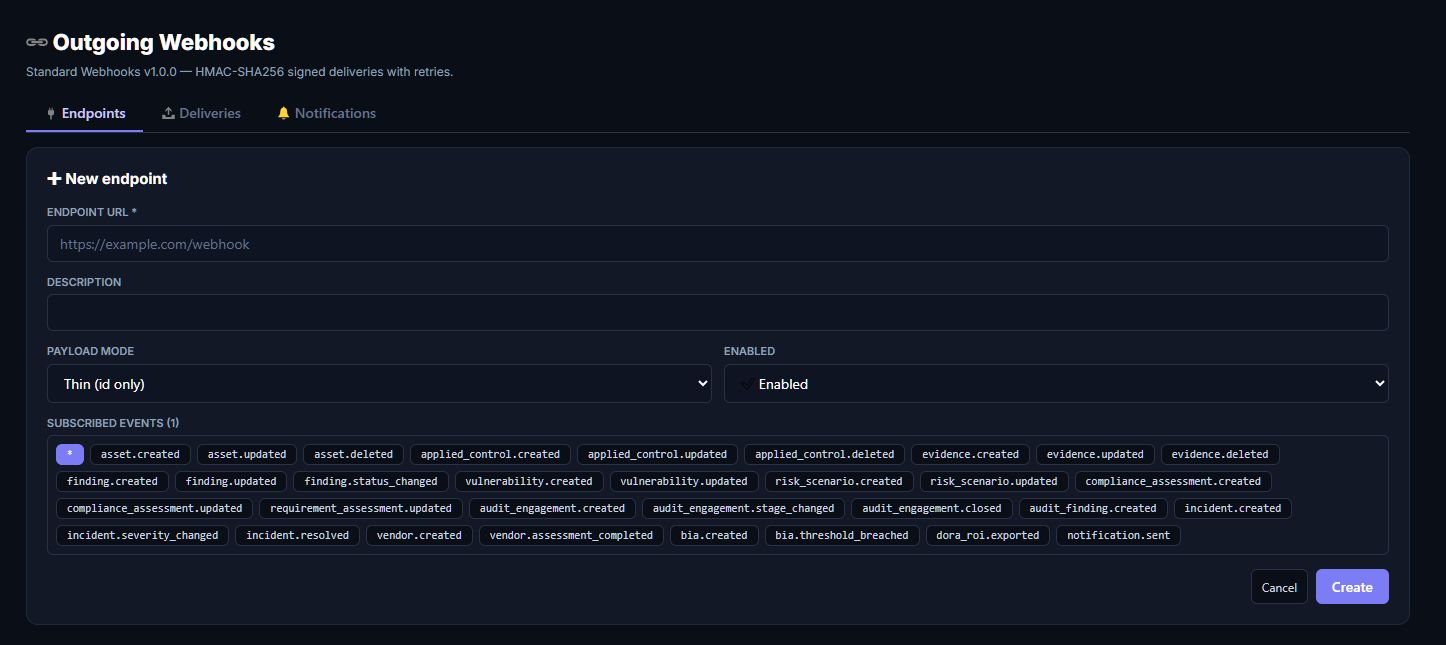
Task: Toggle the finding.updated chip
Action: pos(231,481)
